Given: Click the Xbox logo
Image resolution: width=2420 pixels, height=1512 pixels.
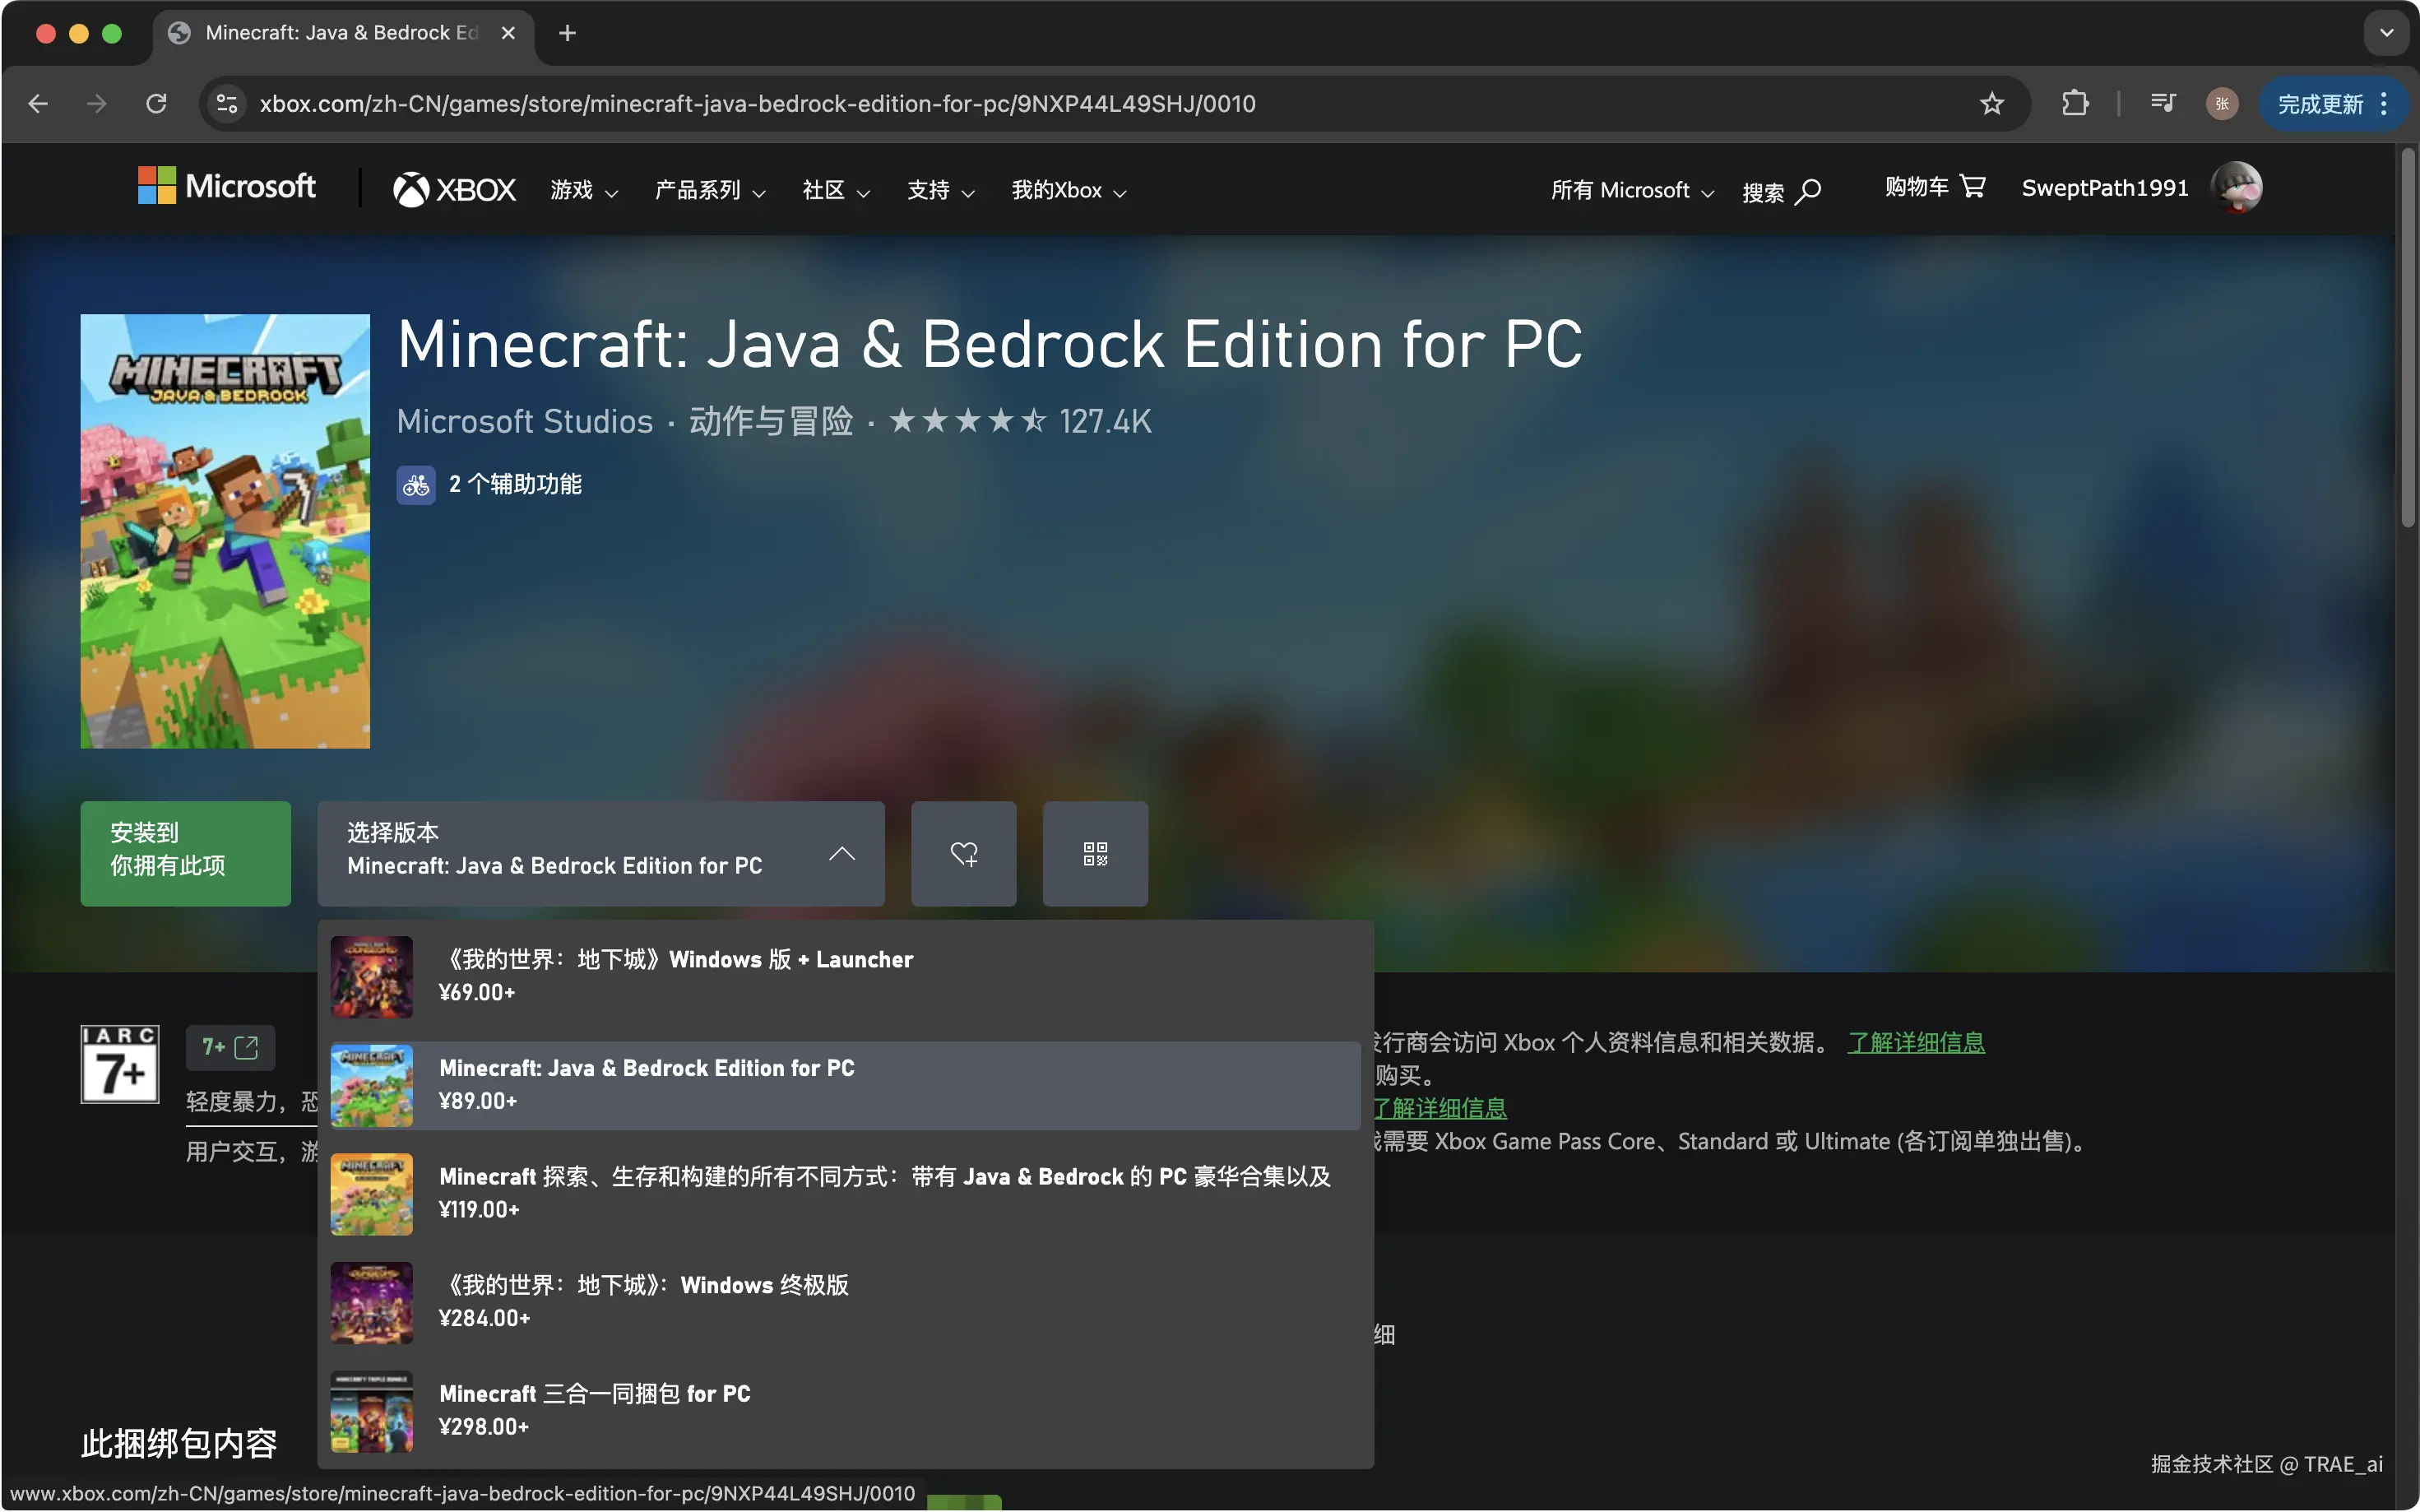Looking at the screenshot, I should [455, 189].
